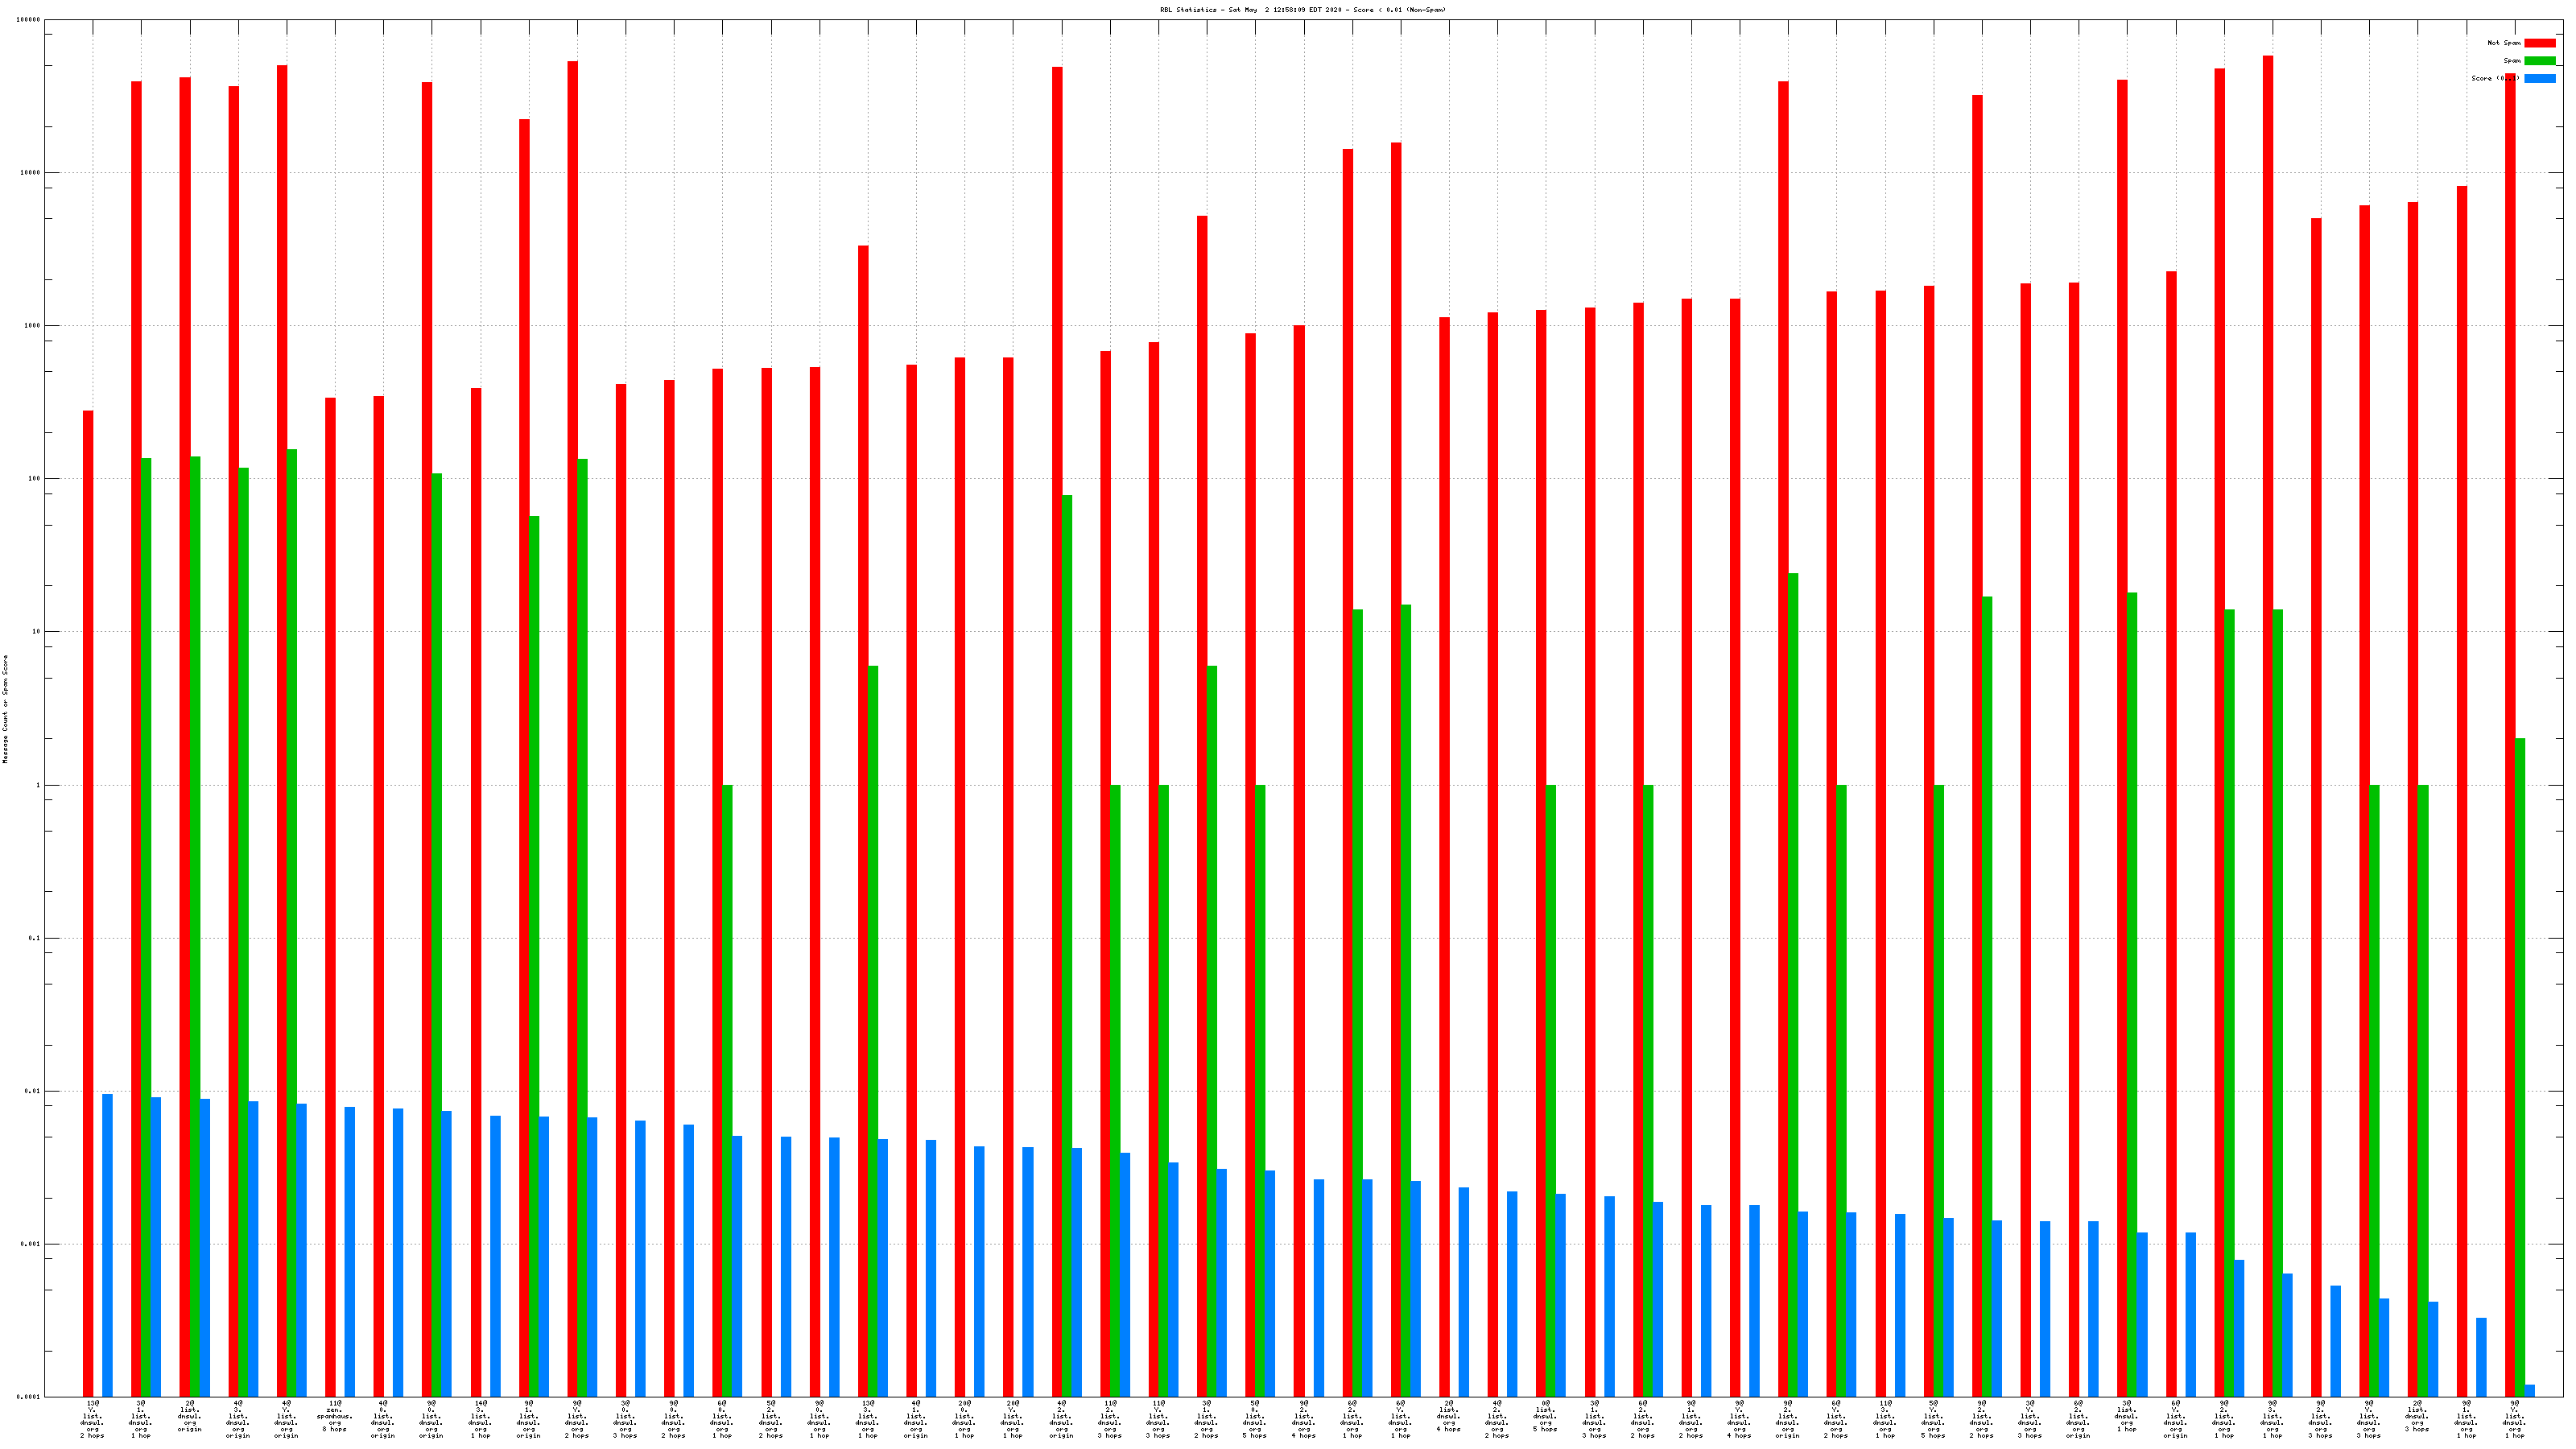Click the zen.spamhaus.org 8 hops axis label
This screenshot has width=2576, height=1449.
pos(335,1416)
